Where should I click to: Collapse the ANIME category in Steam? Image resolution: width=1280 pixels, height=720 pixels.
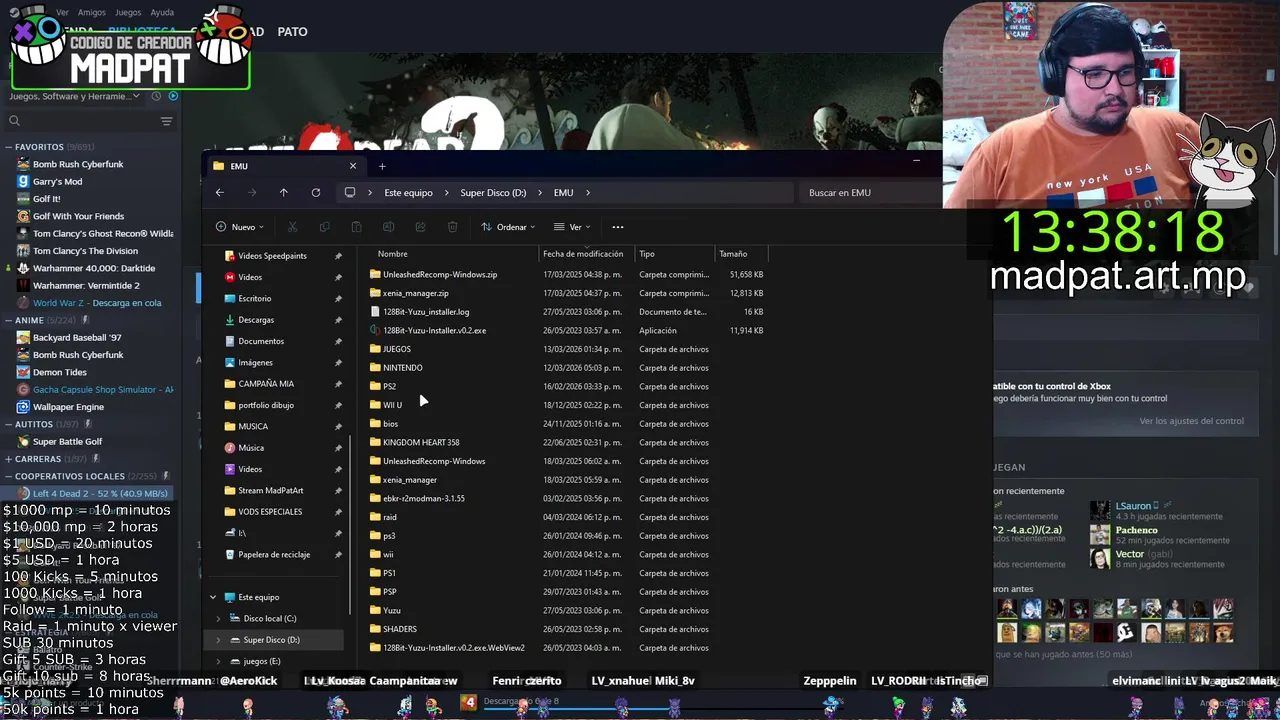(8, 320)
